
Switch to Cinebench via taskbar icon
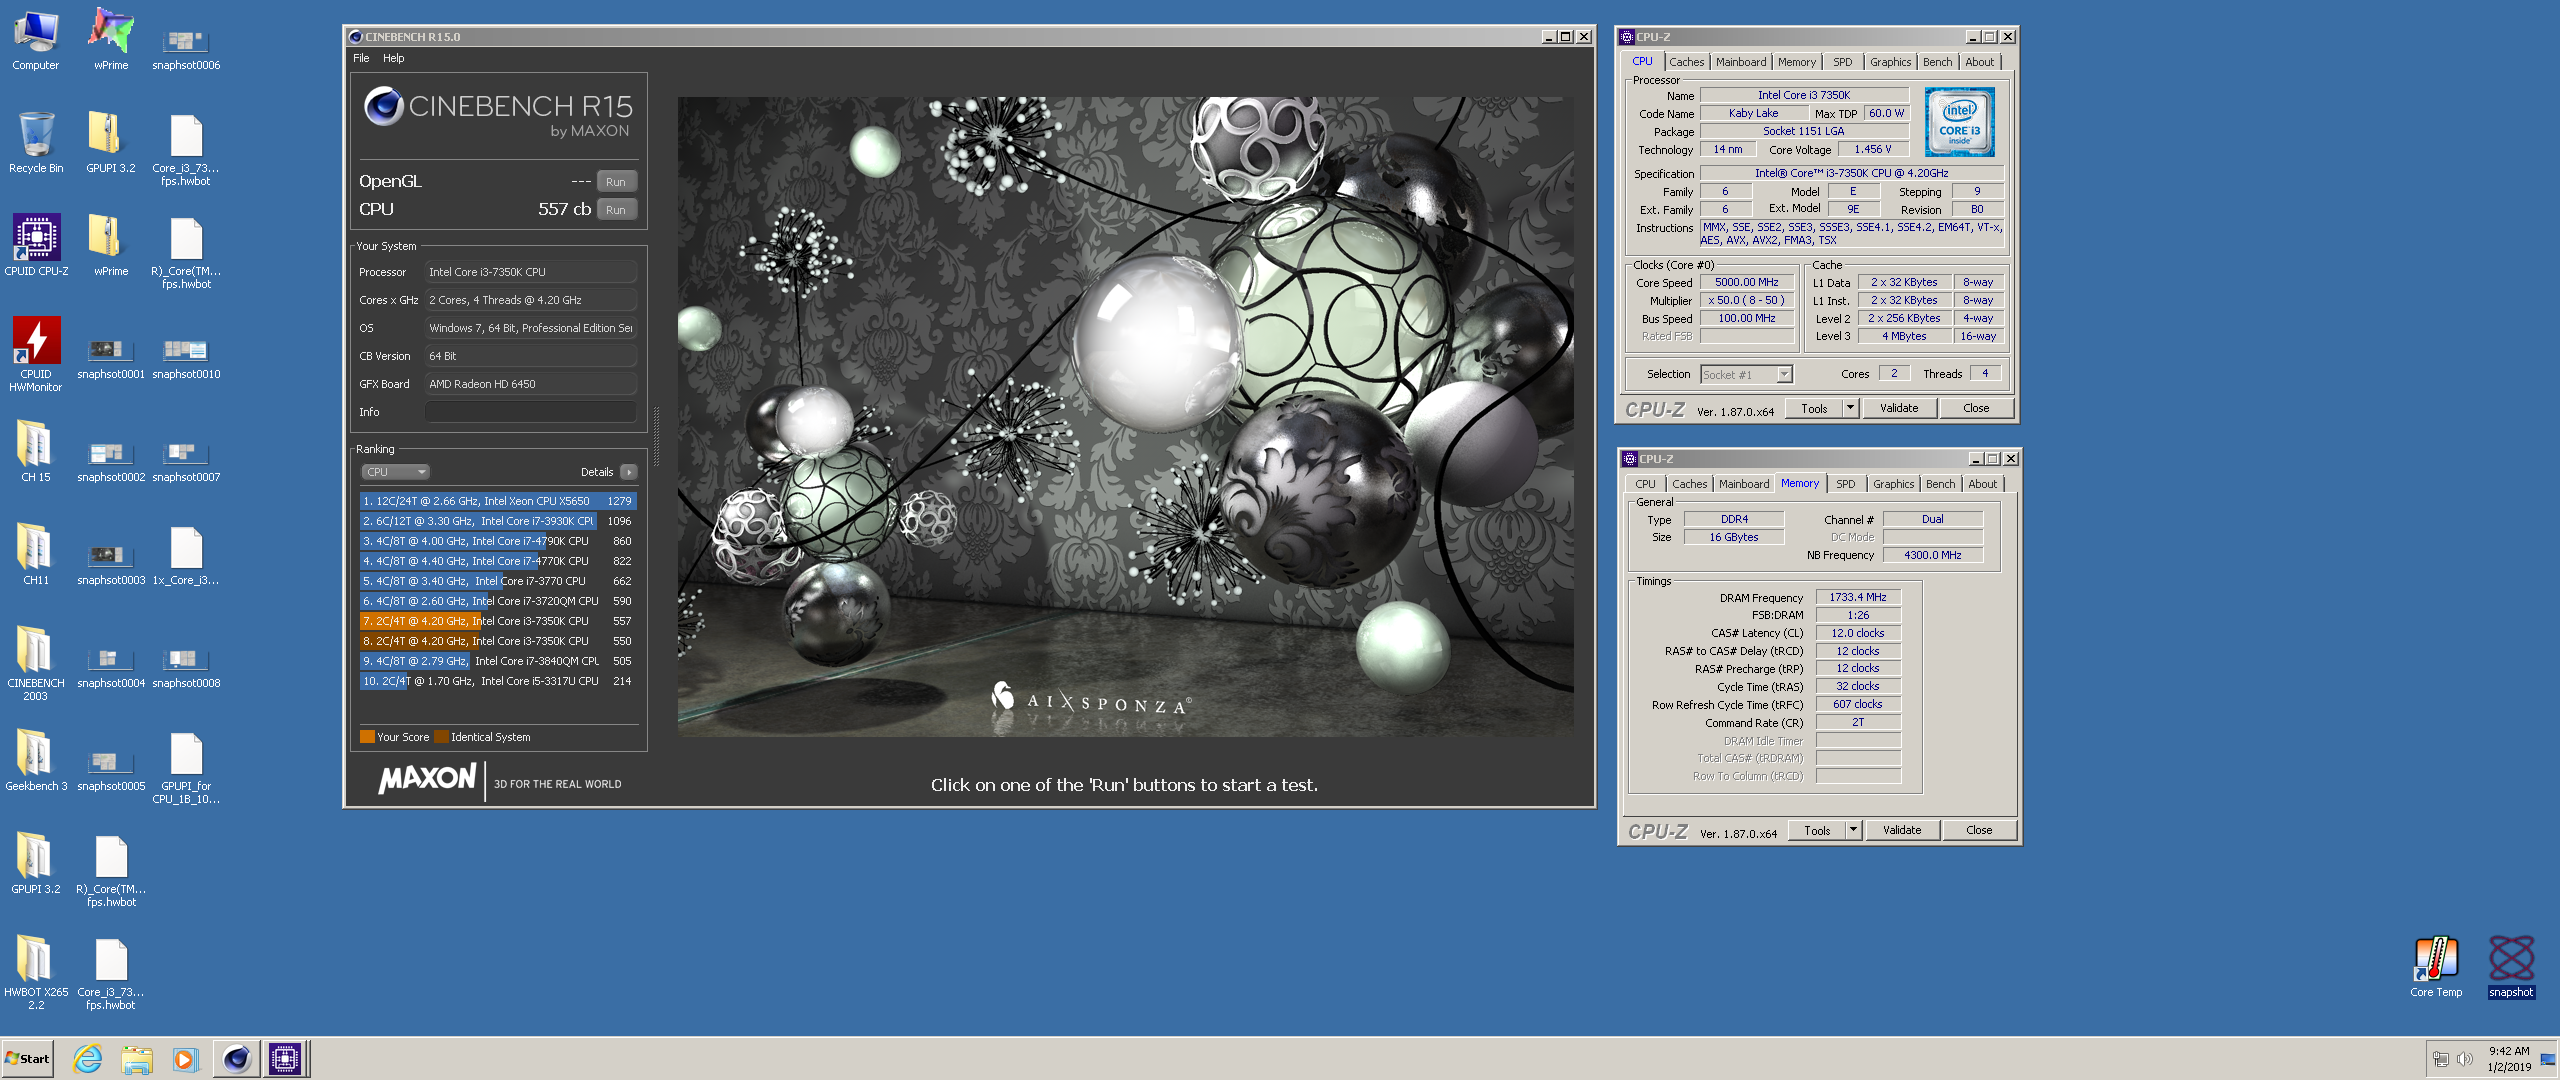pyautogui.click(x=236, y=1058)
